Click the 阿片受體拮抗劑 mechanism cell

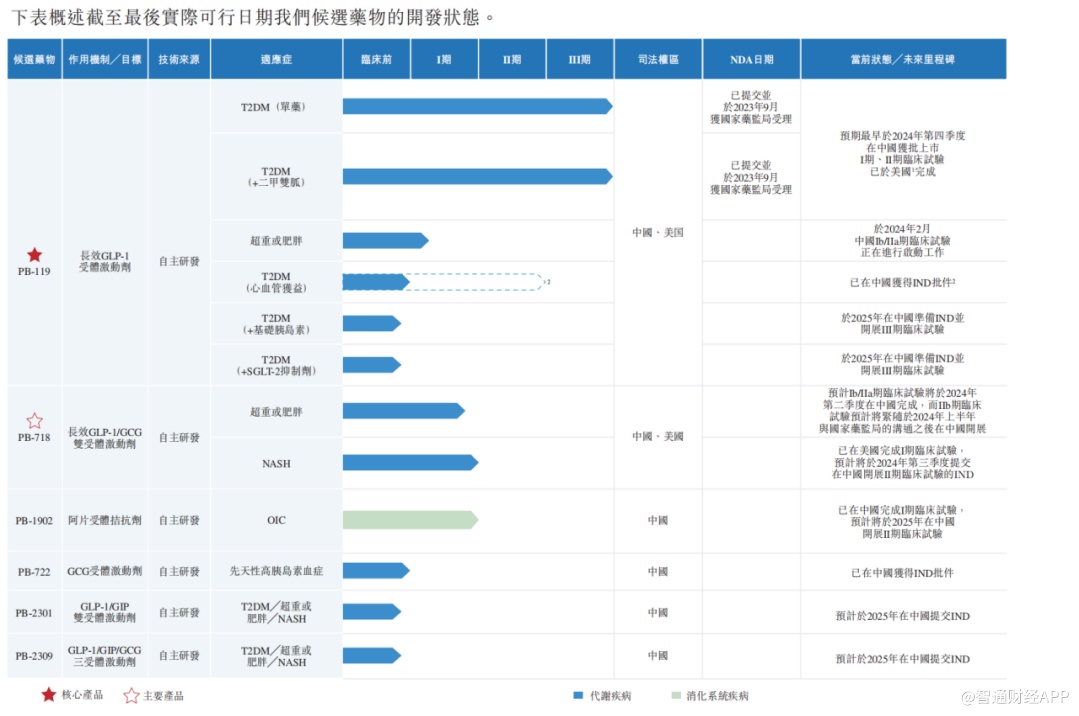(x=105, y=520)
